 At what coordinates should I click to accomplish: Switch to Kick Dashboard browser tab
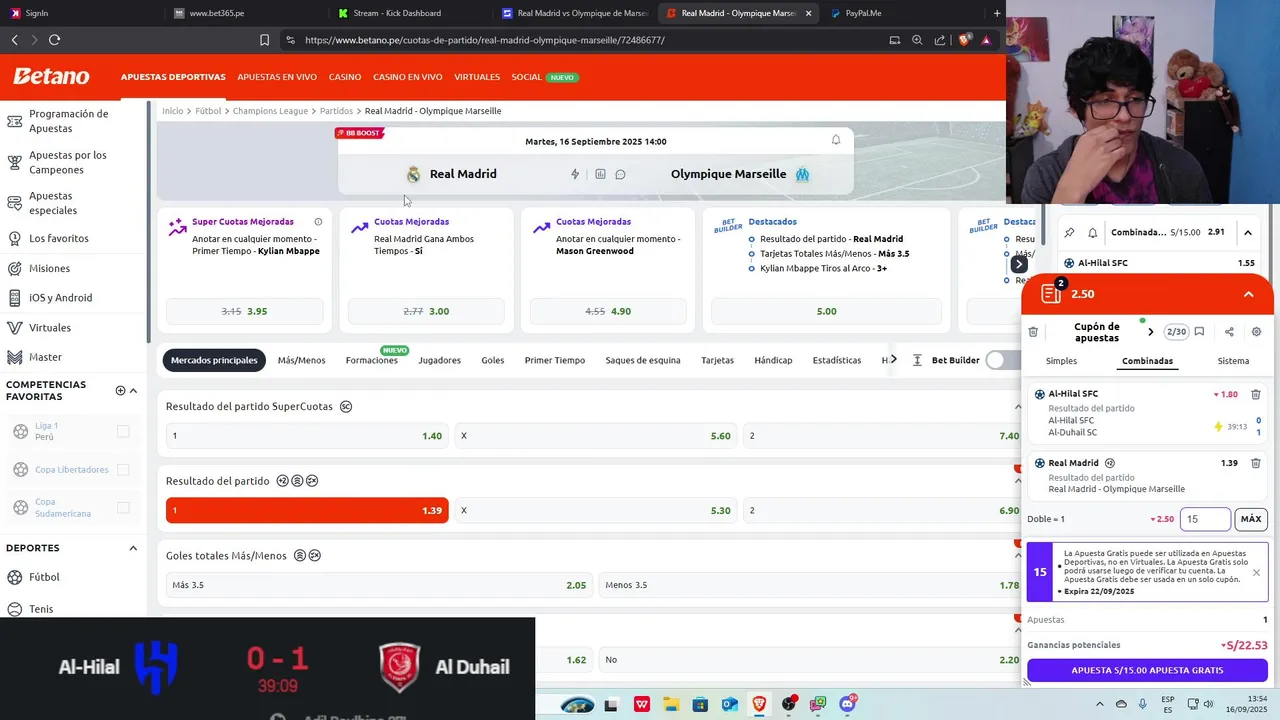[406, 13]
